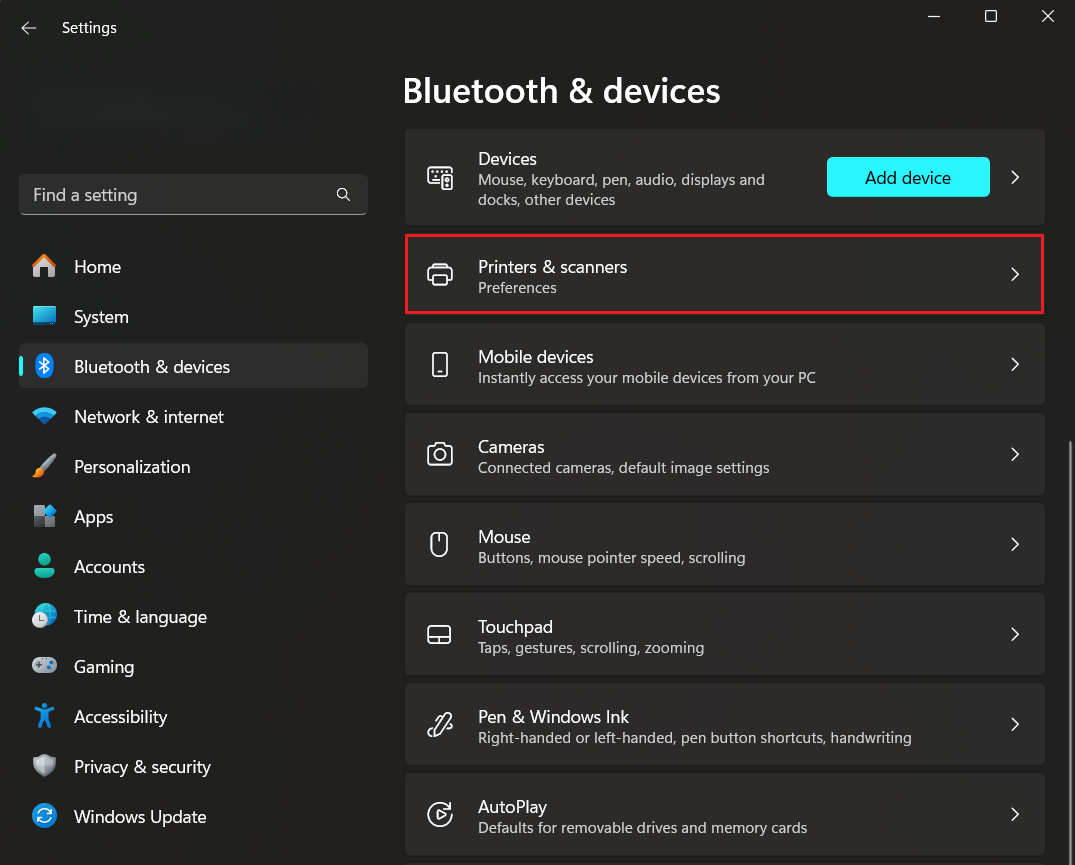Screen dimensions: 1075x865
Task: Click the Mouse settings icon
Action: (439, 544)
